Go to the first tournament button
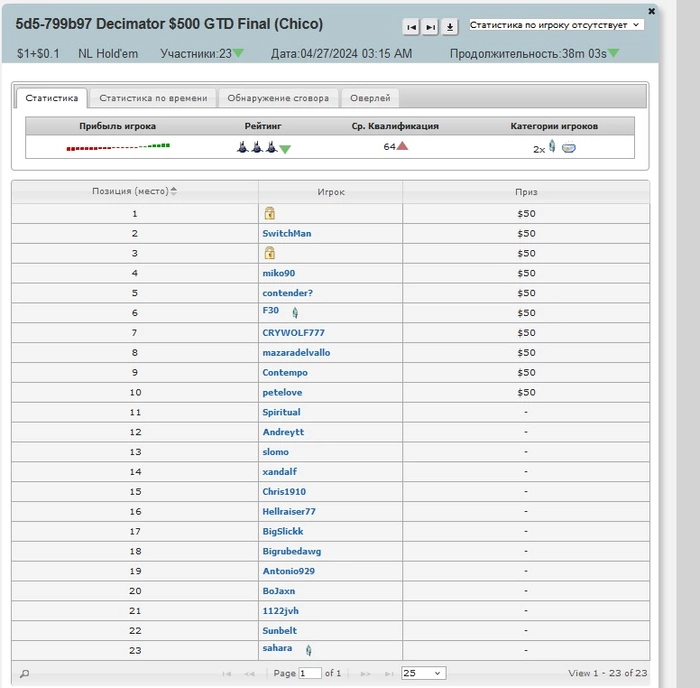The width and height of the screenshot is (700, 688). coord(411,27)
